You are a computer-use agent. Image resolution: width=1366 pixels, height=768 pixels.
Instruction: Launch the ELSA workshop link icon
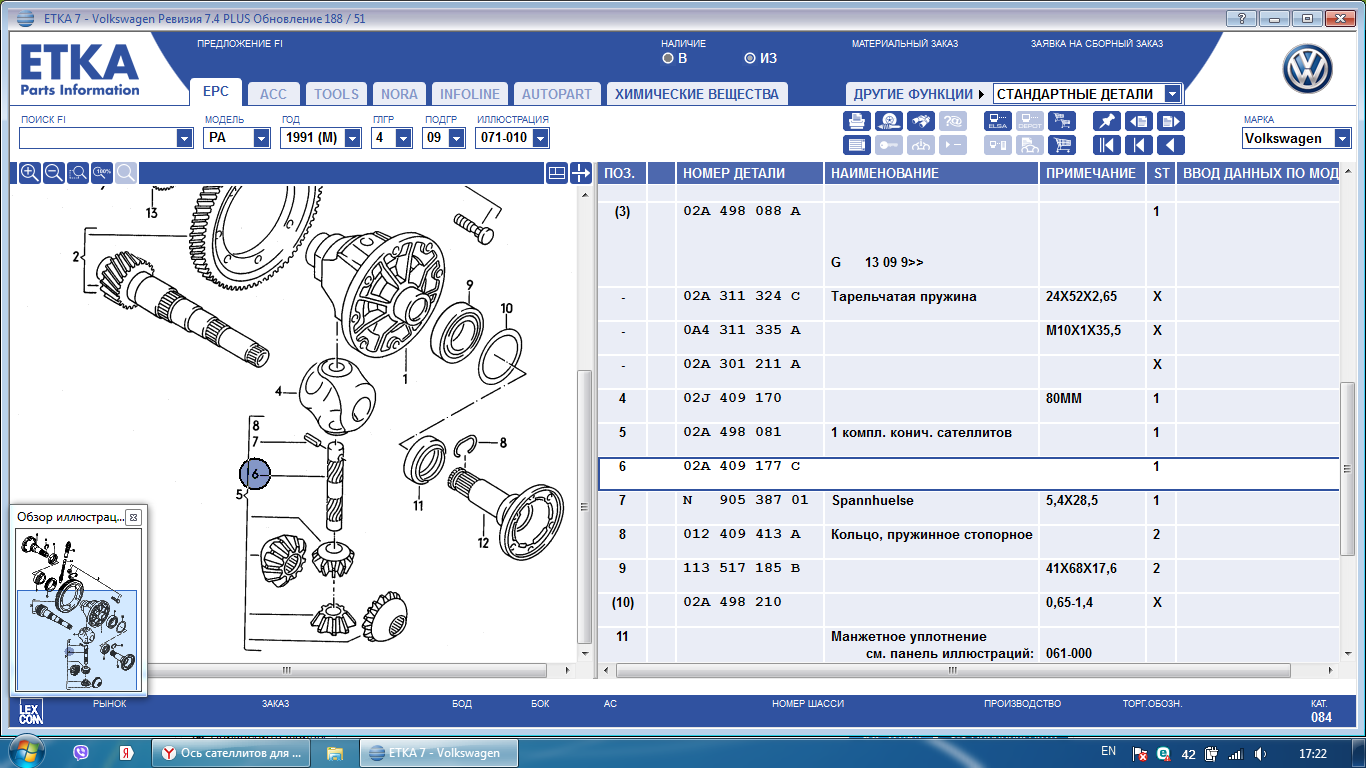pyautogui.click(x=998, y=121)
